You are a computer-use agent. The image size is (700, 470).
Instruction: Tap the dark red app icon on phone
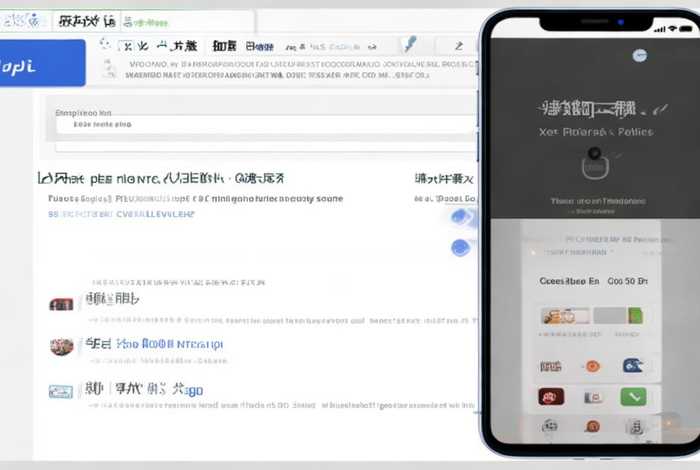click(551, 396)
